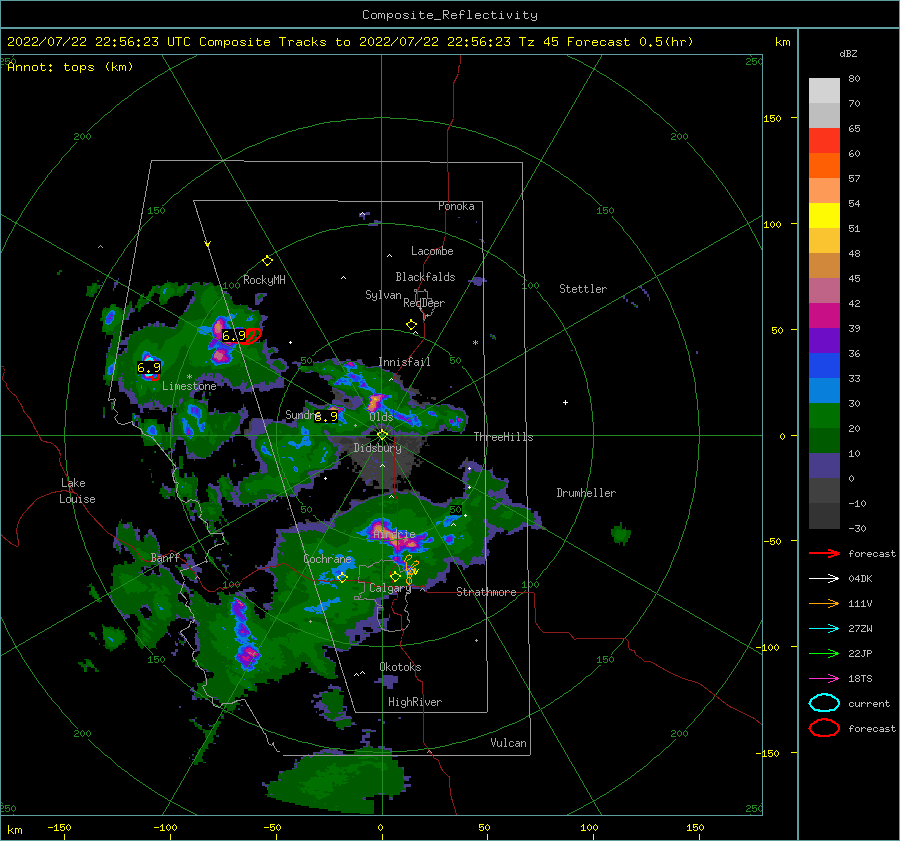The width and height of the screenshot is (900, 841).
Task: Click the dBZ legend heading
Action: (848, 54)
